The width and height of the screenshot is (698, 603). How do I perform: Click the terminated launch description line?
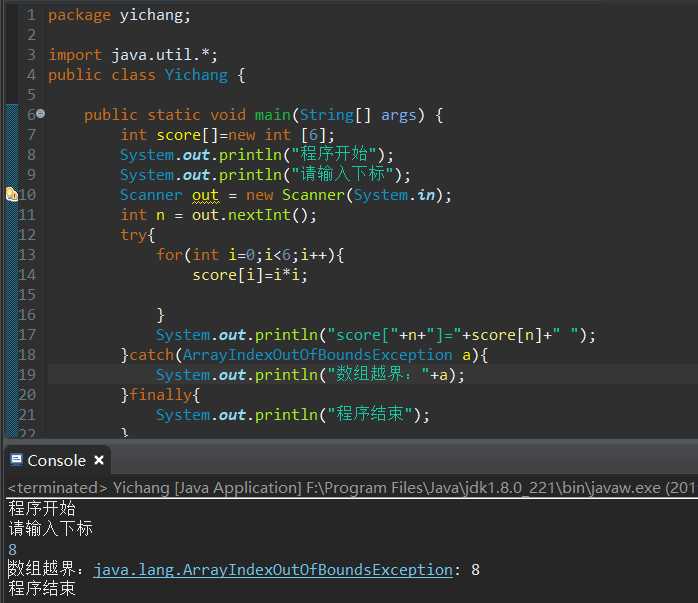pos(352,488)
